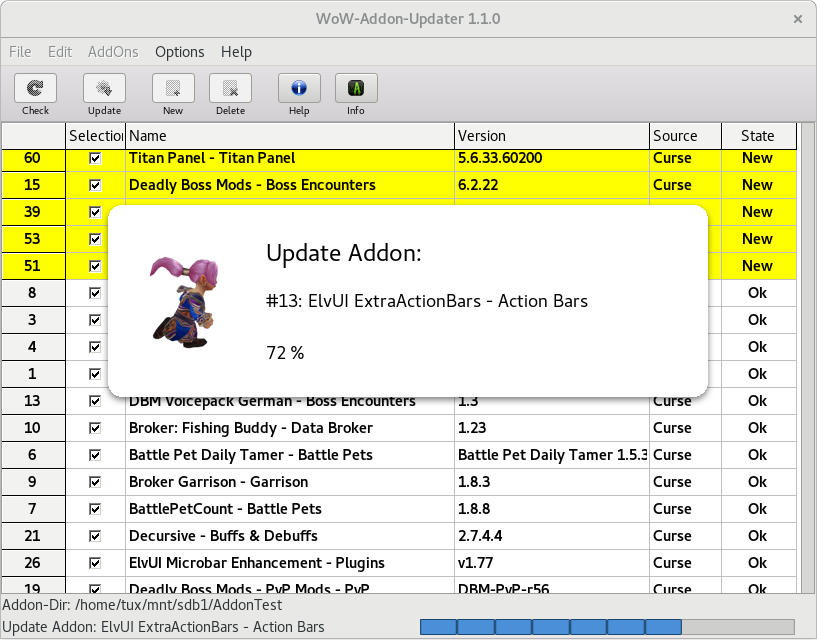Close the WoW-Addon-Updater window
Viewport: 817px width, 640px height.
click(798, 19)
